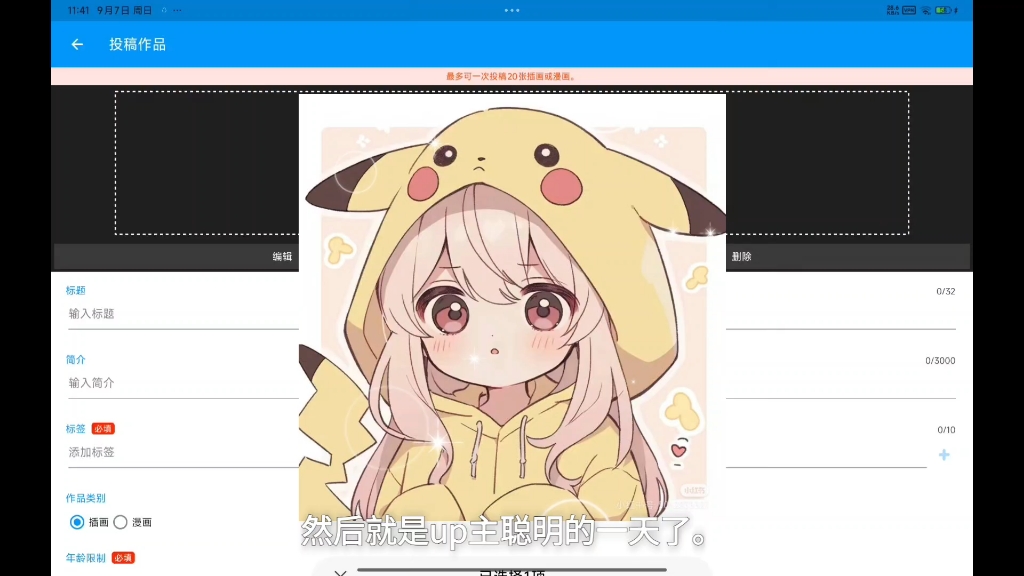Tap the Pikachu girl overlay image

tap(512, 307)
